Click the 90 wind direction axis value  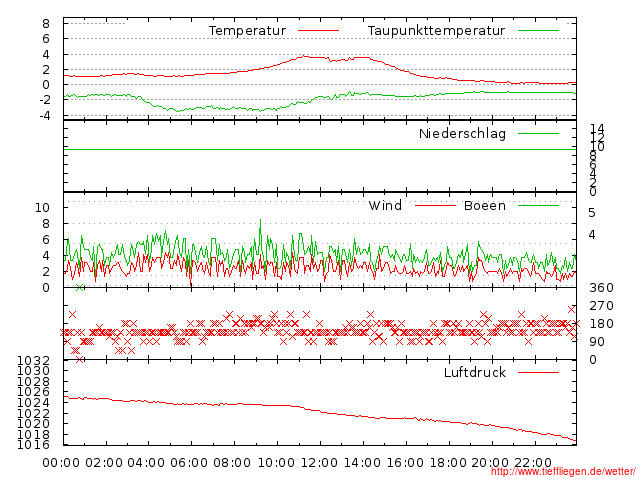[x=597, y=342]
